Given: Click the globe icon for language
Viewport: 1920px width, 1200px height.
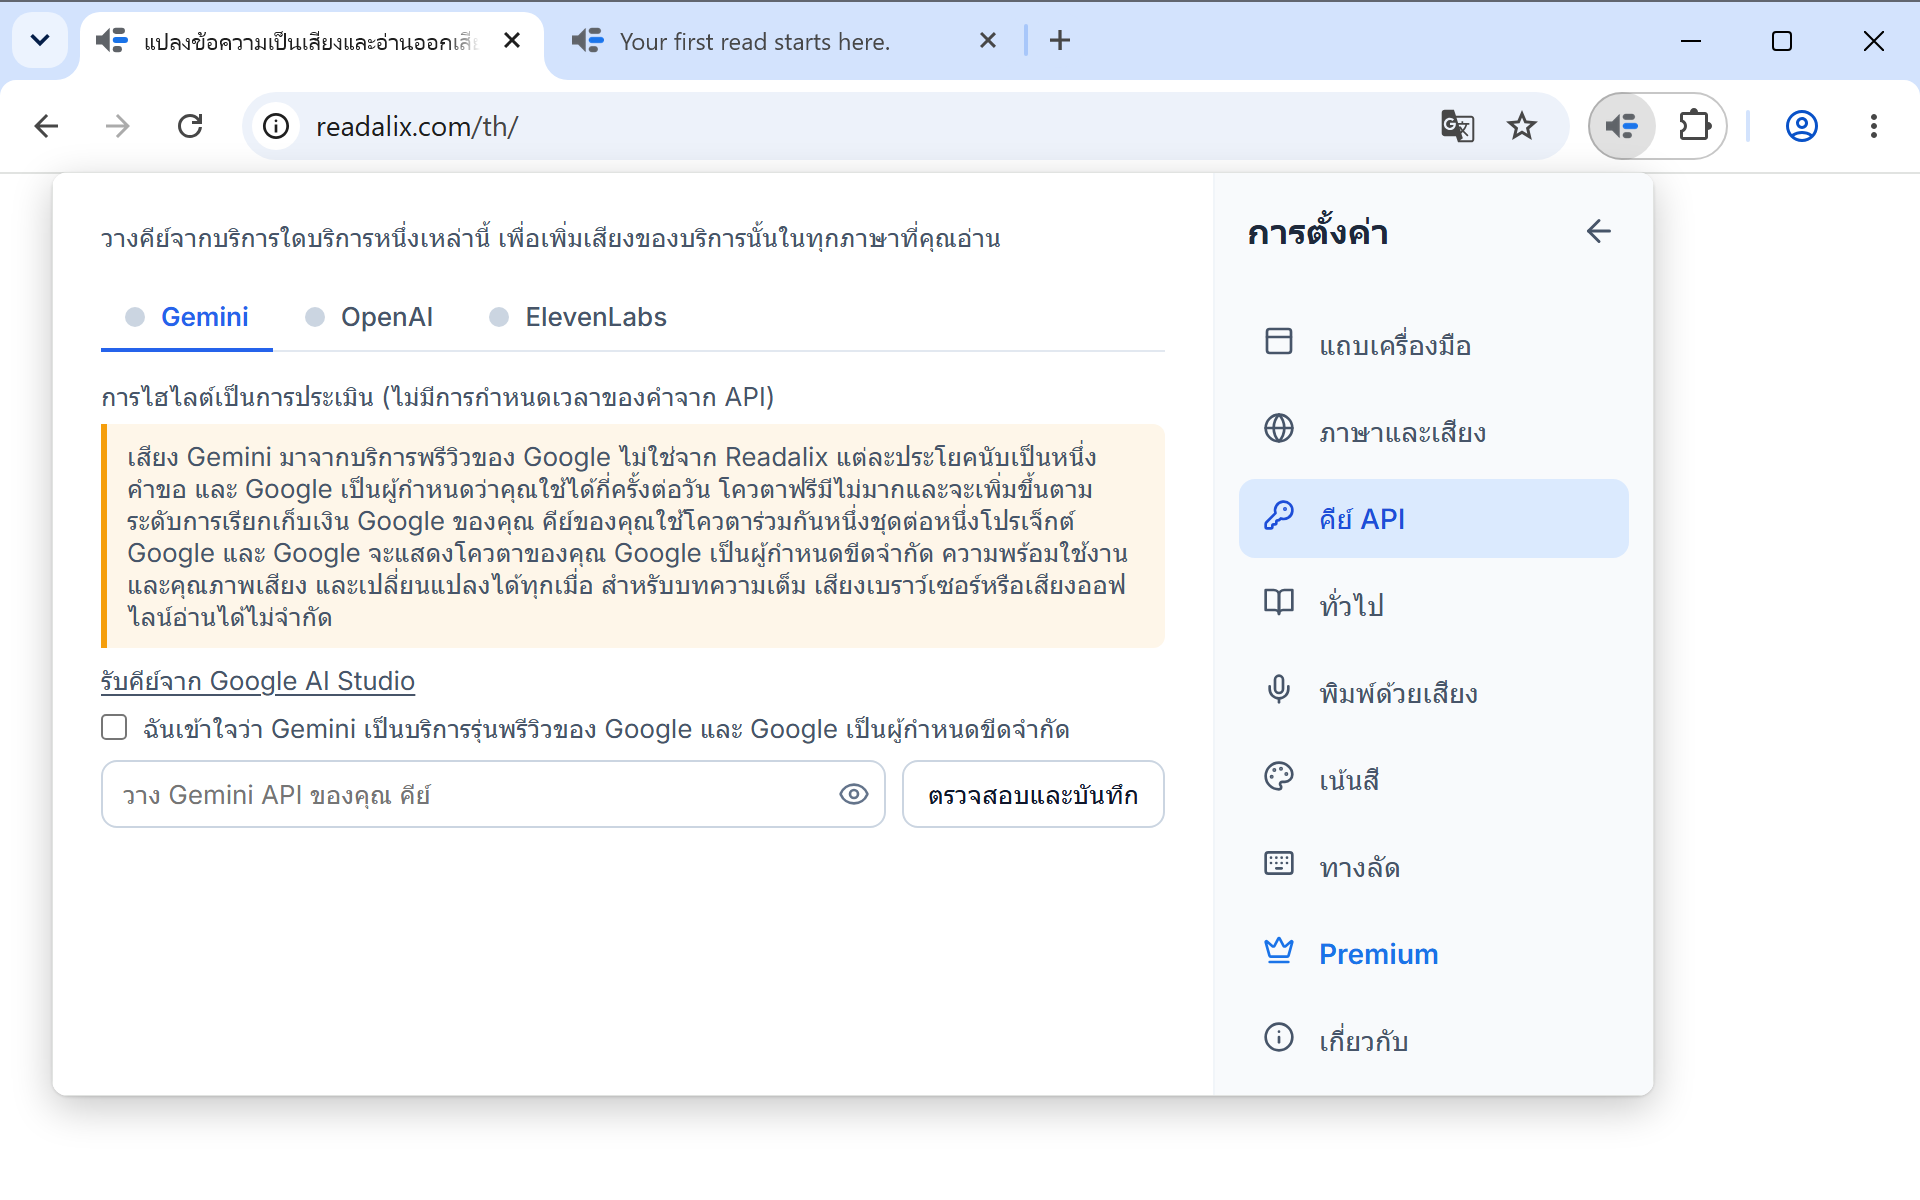Looking at the screenshot, I should [1278, 428].
